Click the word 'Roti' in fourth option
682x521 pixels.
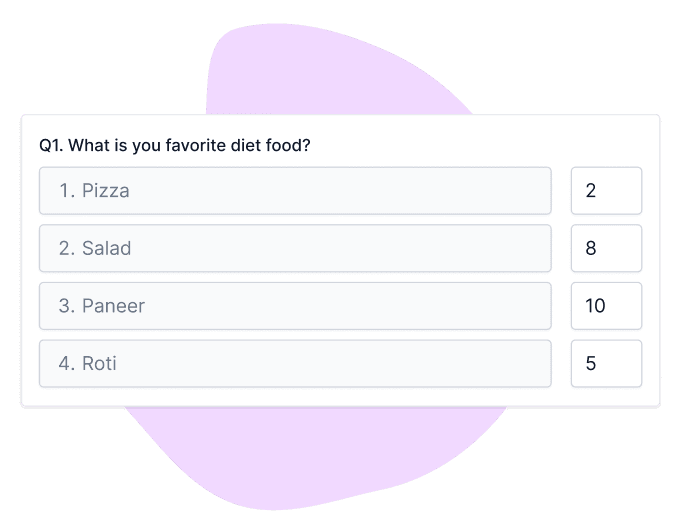click(99, 364)
